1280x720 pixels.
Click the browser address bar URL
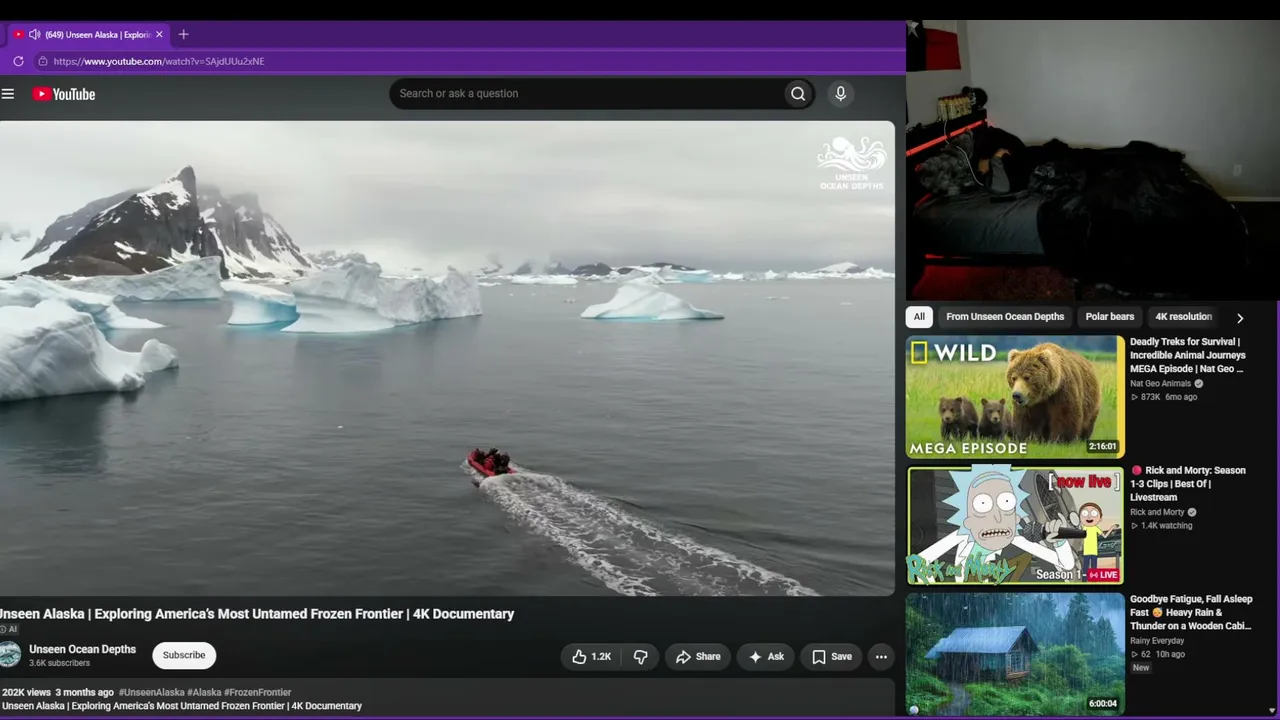[x=159, y=61]
